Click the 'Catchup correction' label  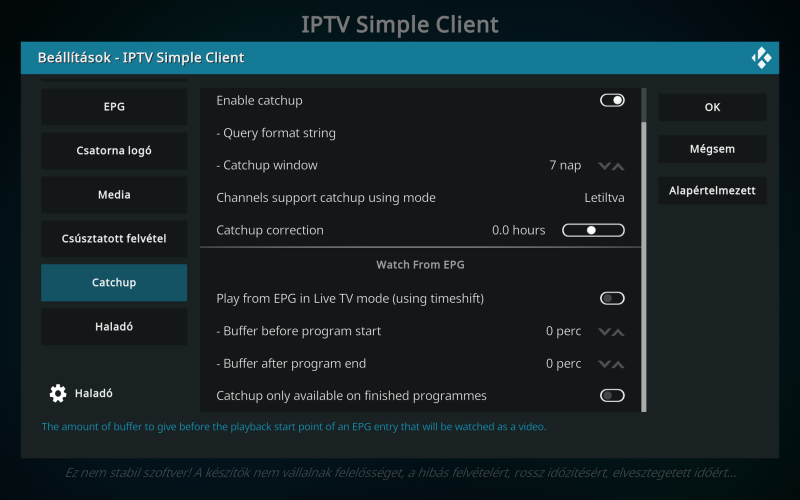(270, 230)
